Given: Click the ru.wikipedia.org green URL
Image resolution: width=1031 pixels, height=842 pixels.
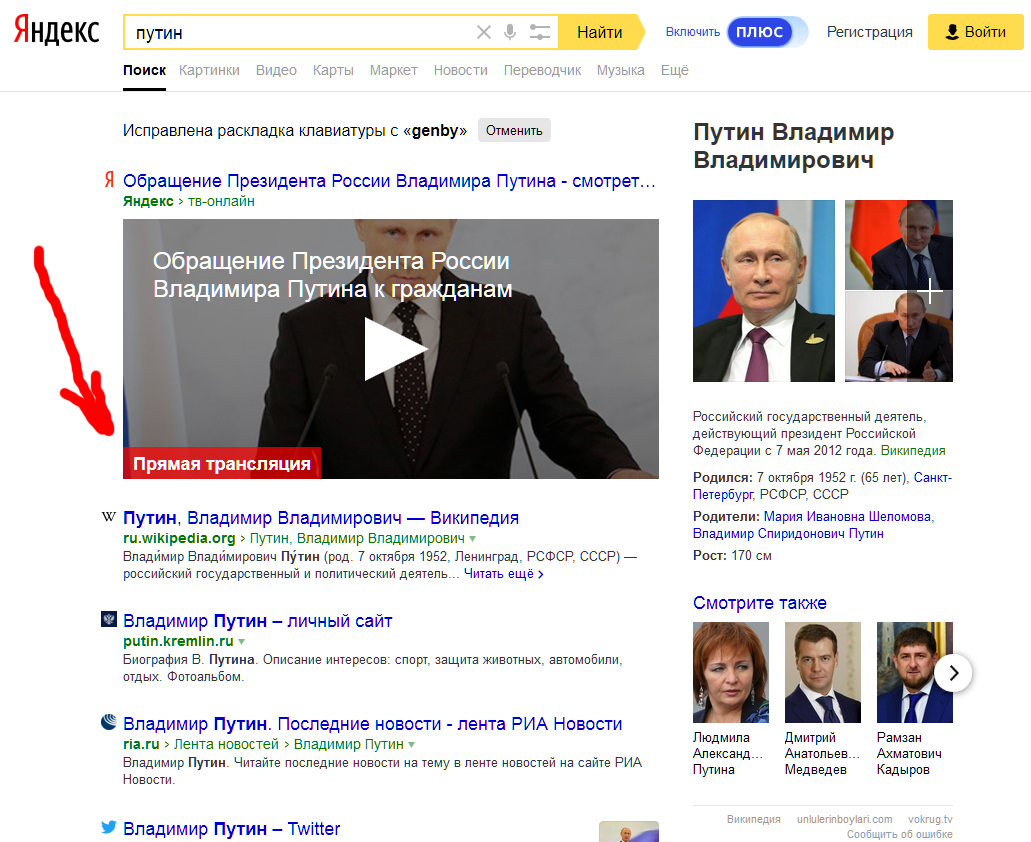Looking at the screenshot, I should pos(179,538).
